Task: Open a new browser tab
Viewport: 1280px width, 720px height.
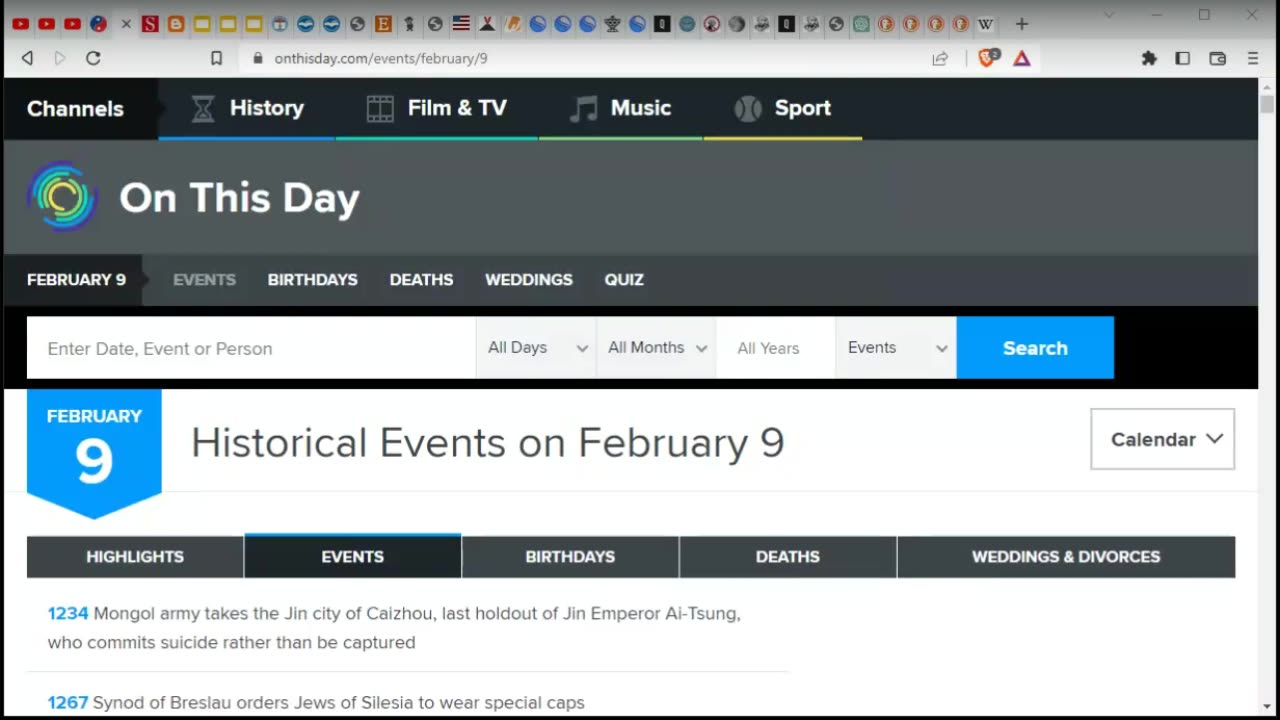Action: point(1021,24)
